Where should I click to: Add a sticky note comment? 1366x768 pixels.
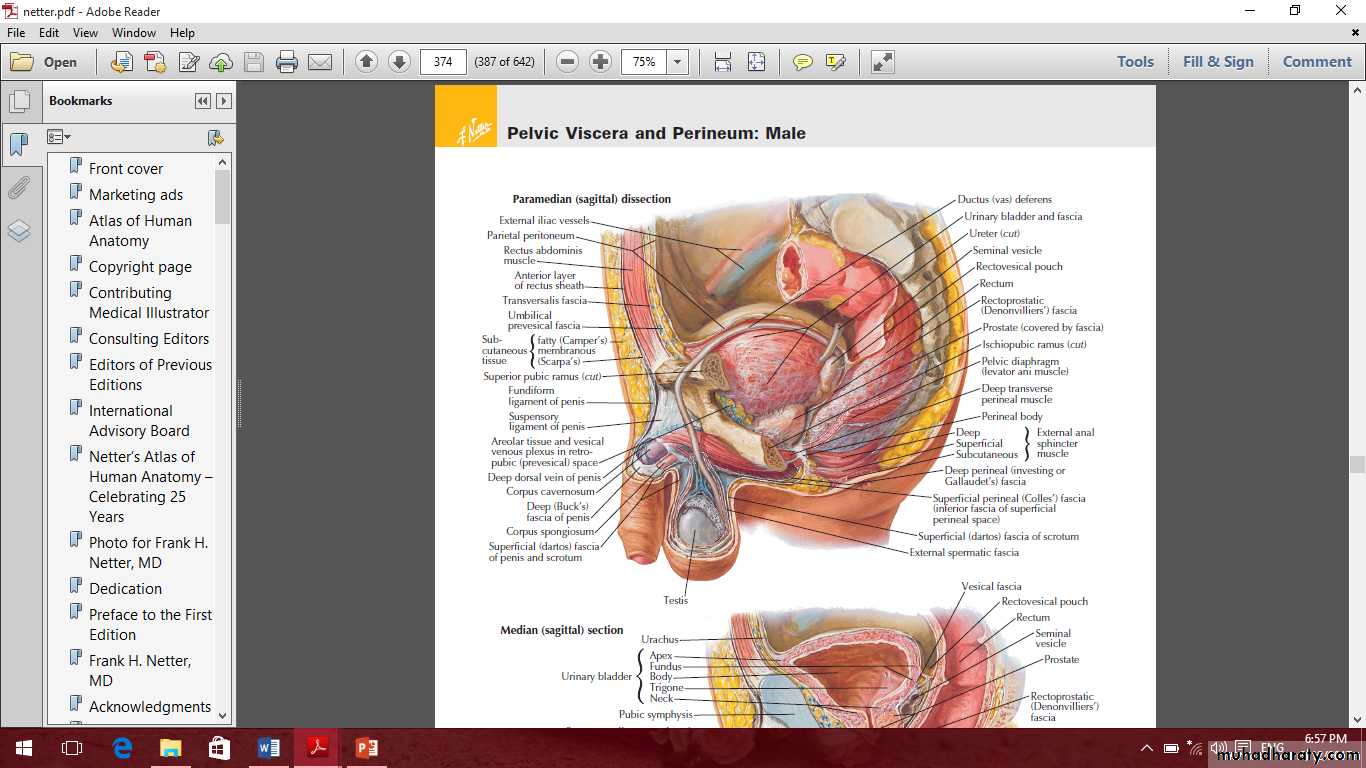coord(802,62)
